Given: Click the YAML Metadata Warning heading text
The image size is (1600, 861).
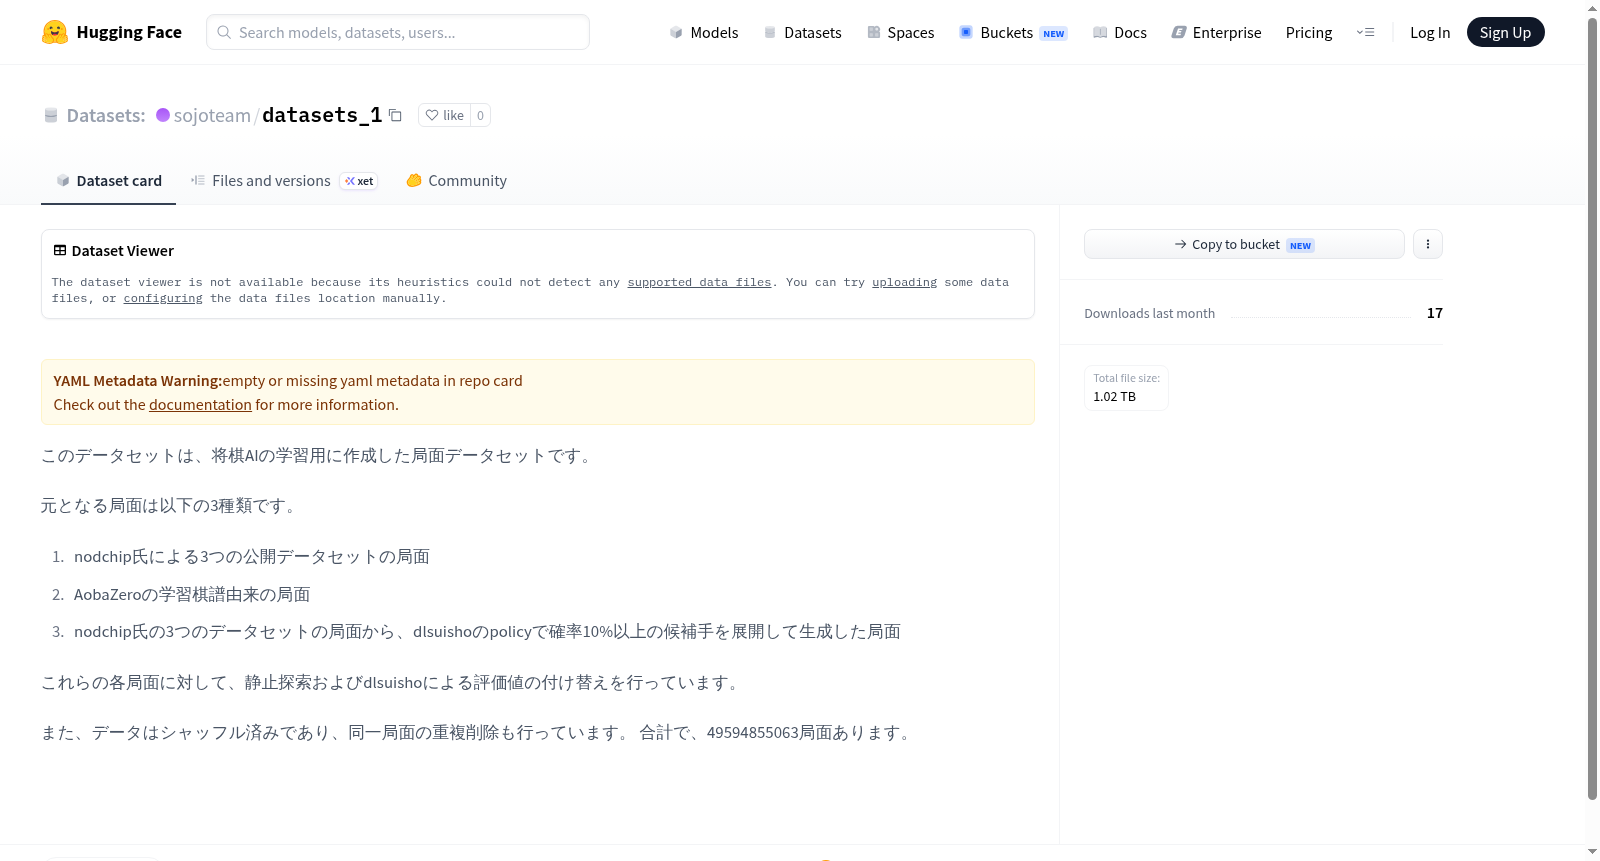Looking at the screenshot, I should tap(137, 381).
